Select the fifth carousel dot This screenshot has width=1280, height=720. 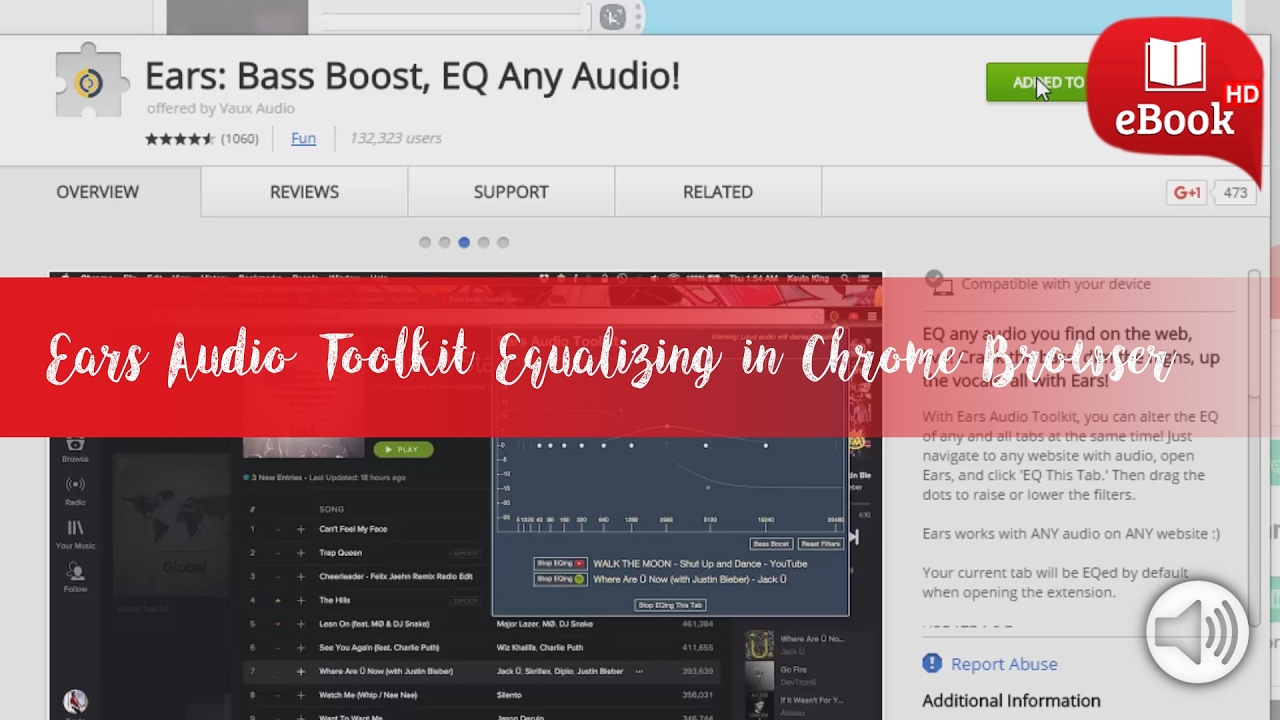tap(503, 243)
